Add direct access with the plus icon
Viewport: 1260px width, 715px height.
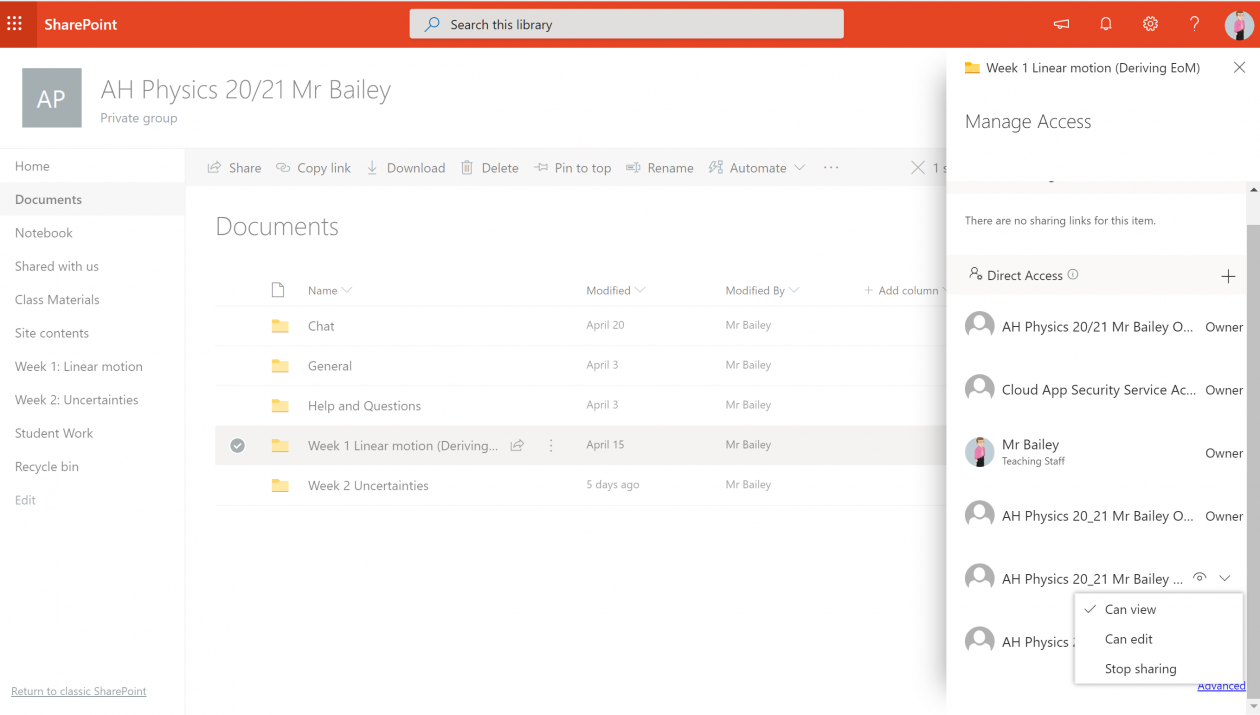1228,276
